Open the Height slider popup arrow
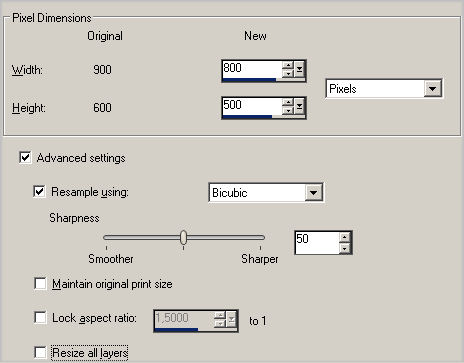 [x=299, y=106]
